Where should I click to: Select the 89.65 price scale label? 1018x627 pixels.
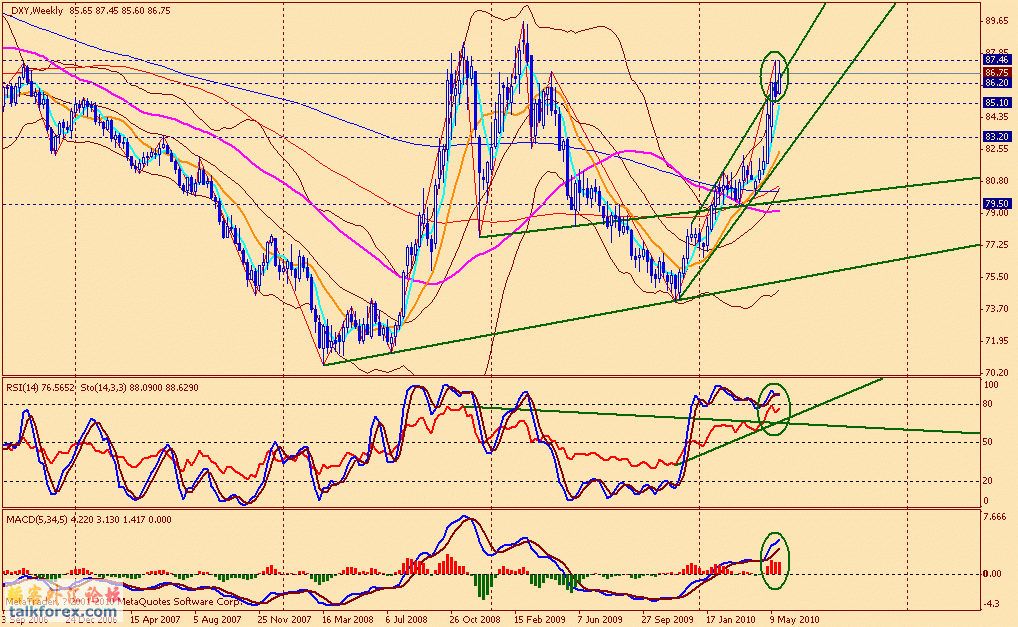pyautogui.click(x=997, y=21)
